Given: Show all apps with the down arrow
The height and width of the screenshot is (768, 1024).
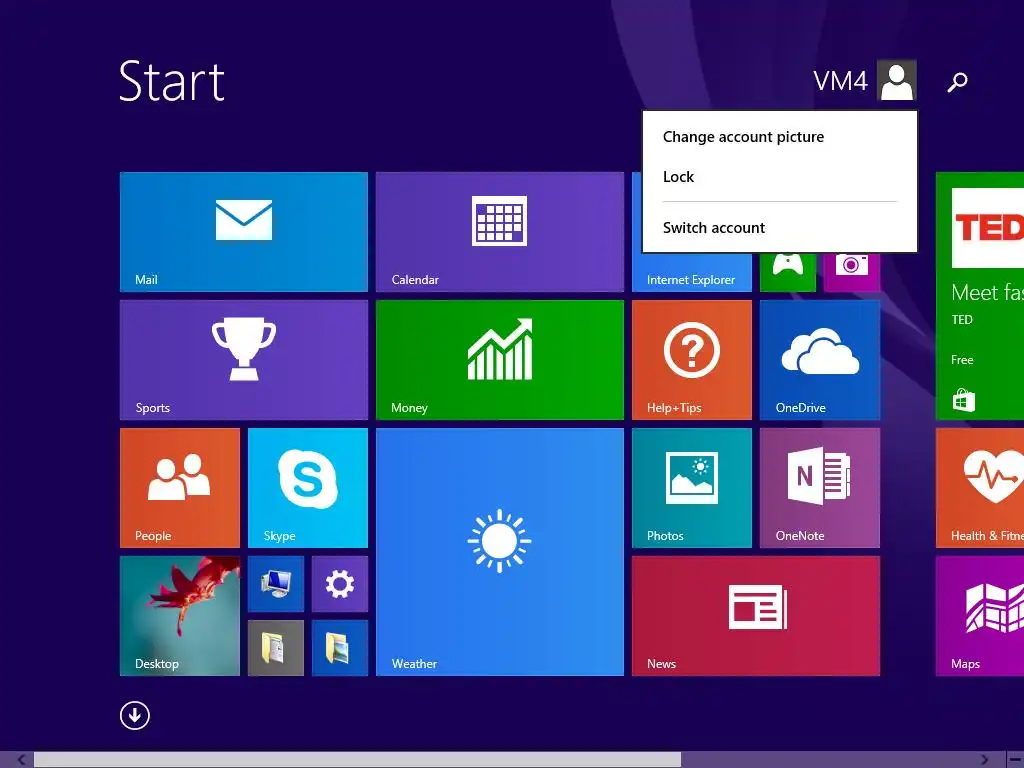Looking at the screenshot, I should pyautogui.click(x=135, y=715).
